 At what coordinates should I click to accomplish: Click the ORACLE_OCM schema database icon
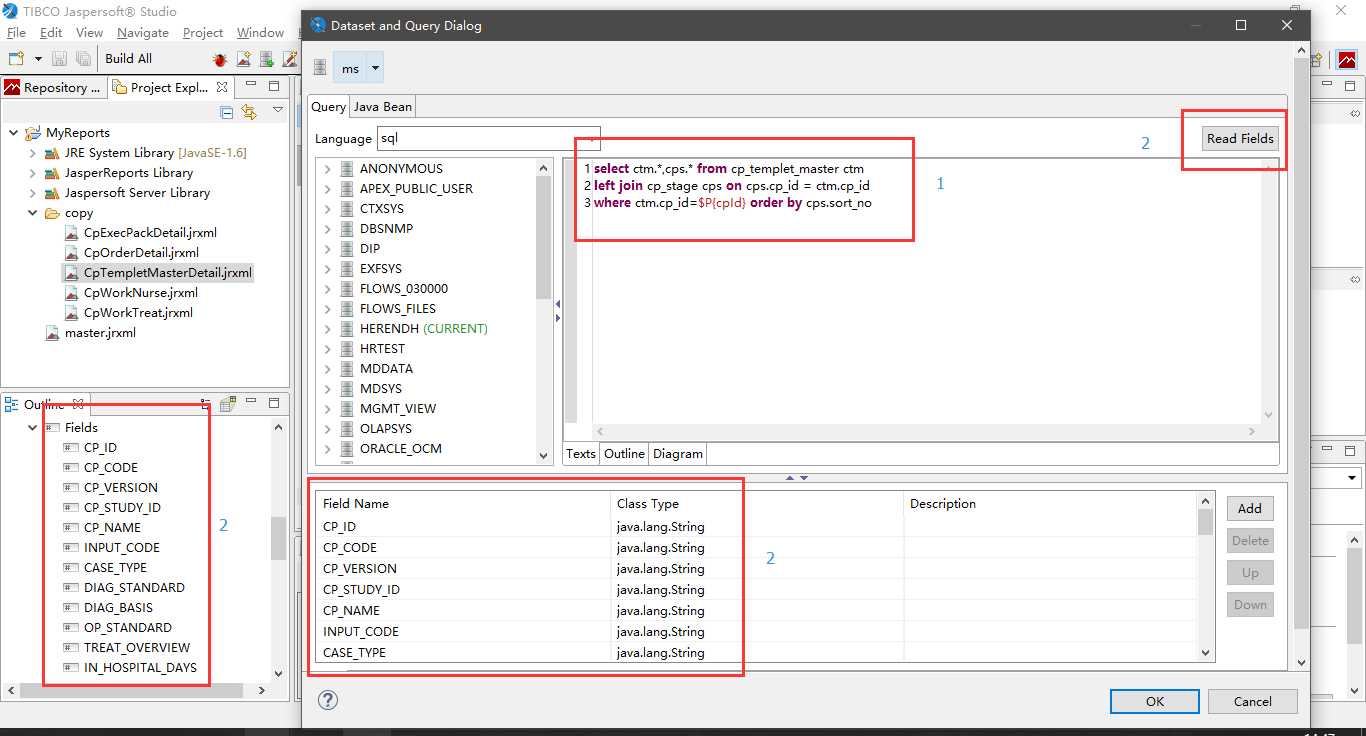pos(347,449)
